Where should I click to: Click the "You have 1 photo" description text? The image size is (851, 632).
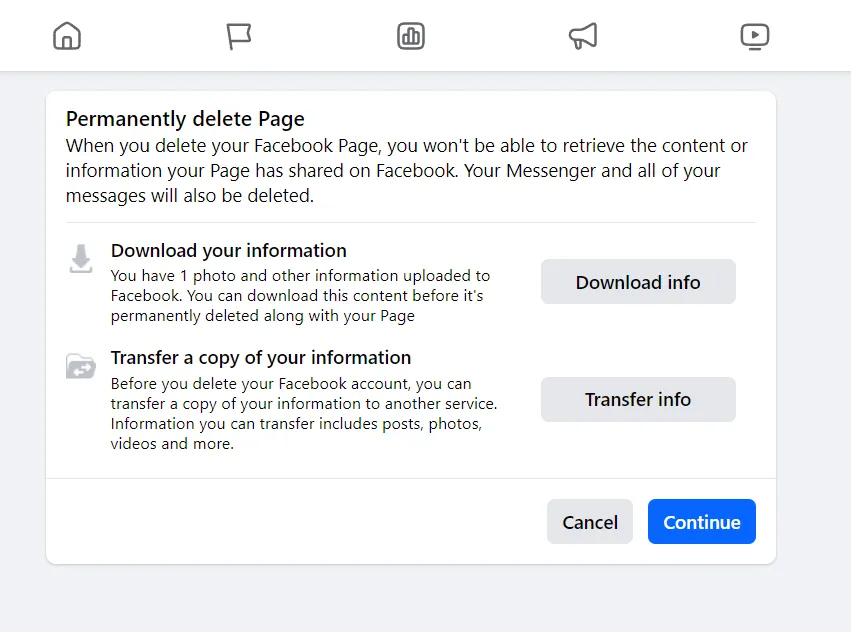[301, 295]
